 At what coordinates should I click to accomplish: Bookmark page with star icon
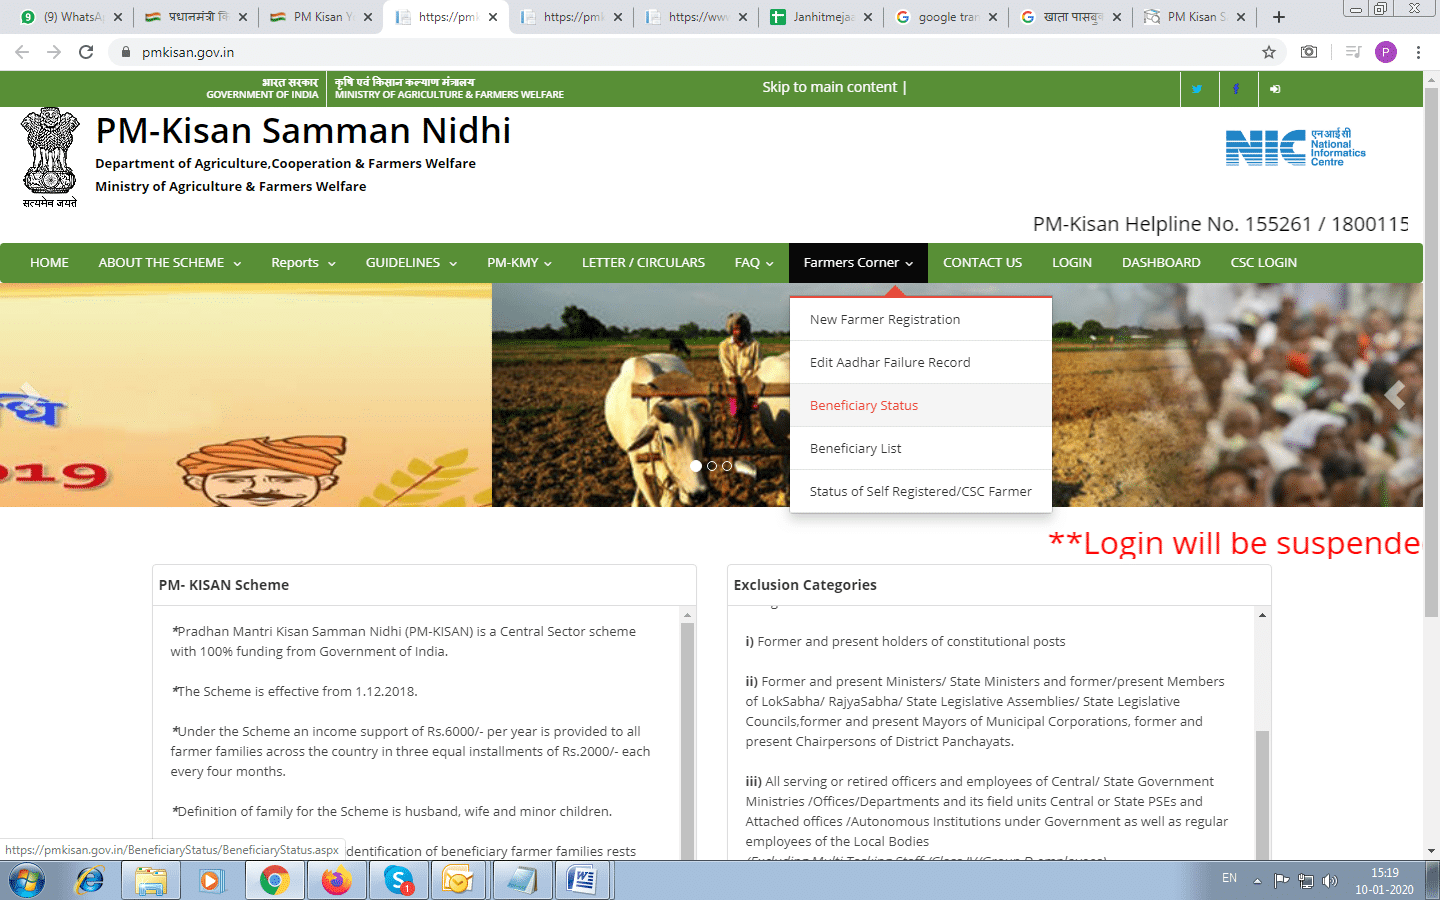(1269, 52)
